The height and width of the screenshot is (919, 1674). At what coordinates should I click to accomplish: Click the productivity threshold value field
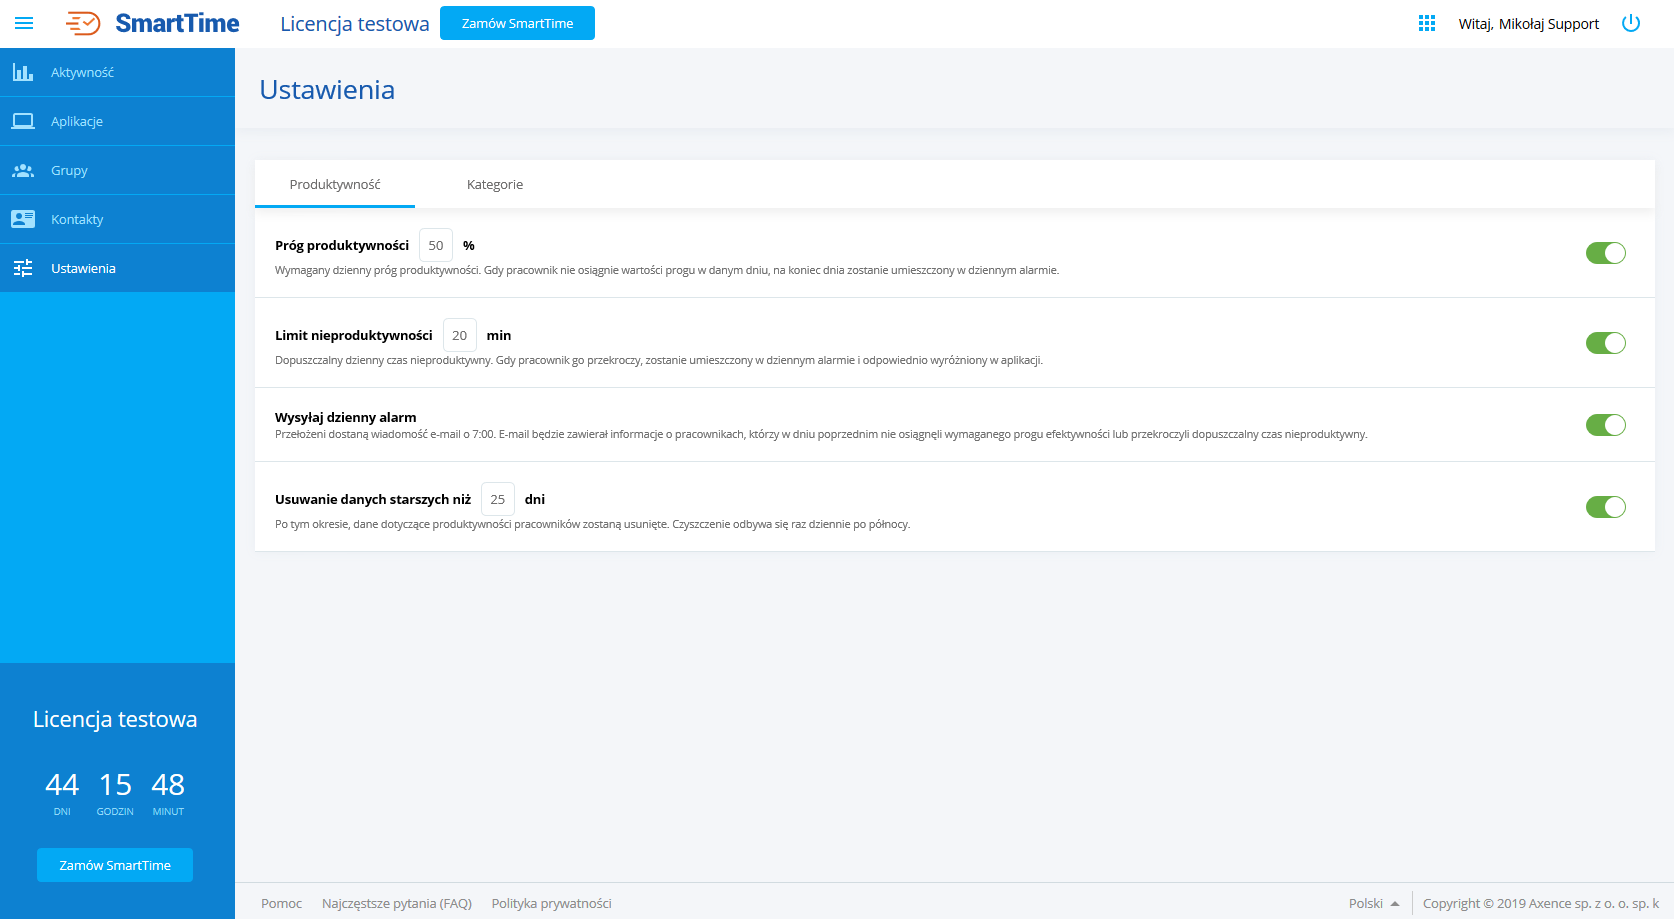[436, 245]
